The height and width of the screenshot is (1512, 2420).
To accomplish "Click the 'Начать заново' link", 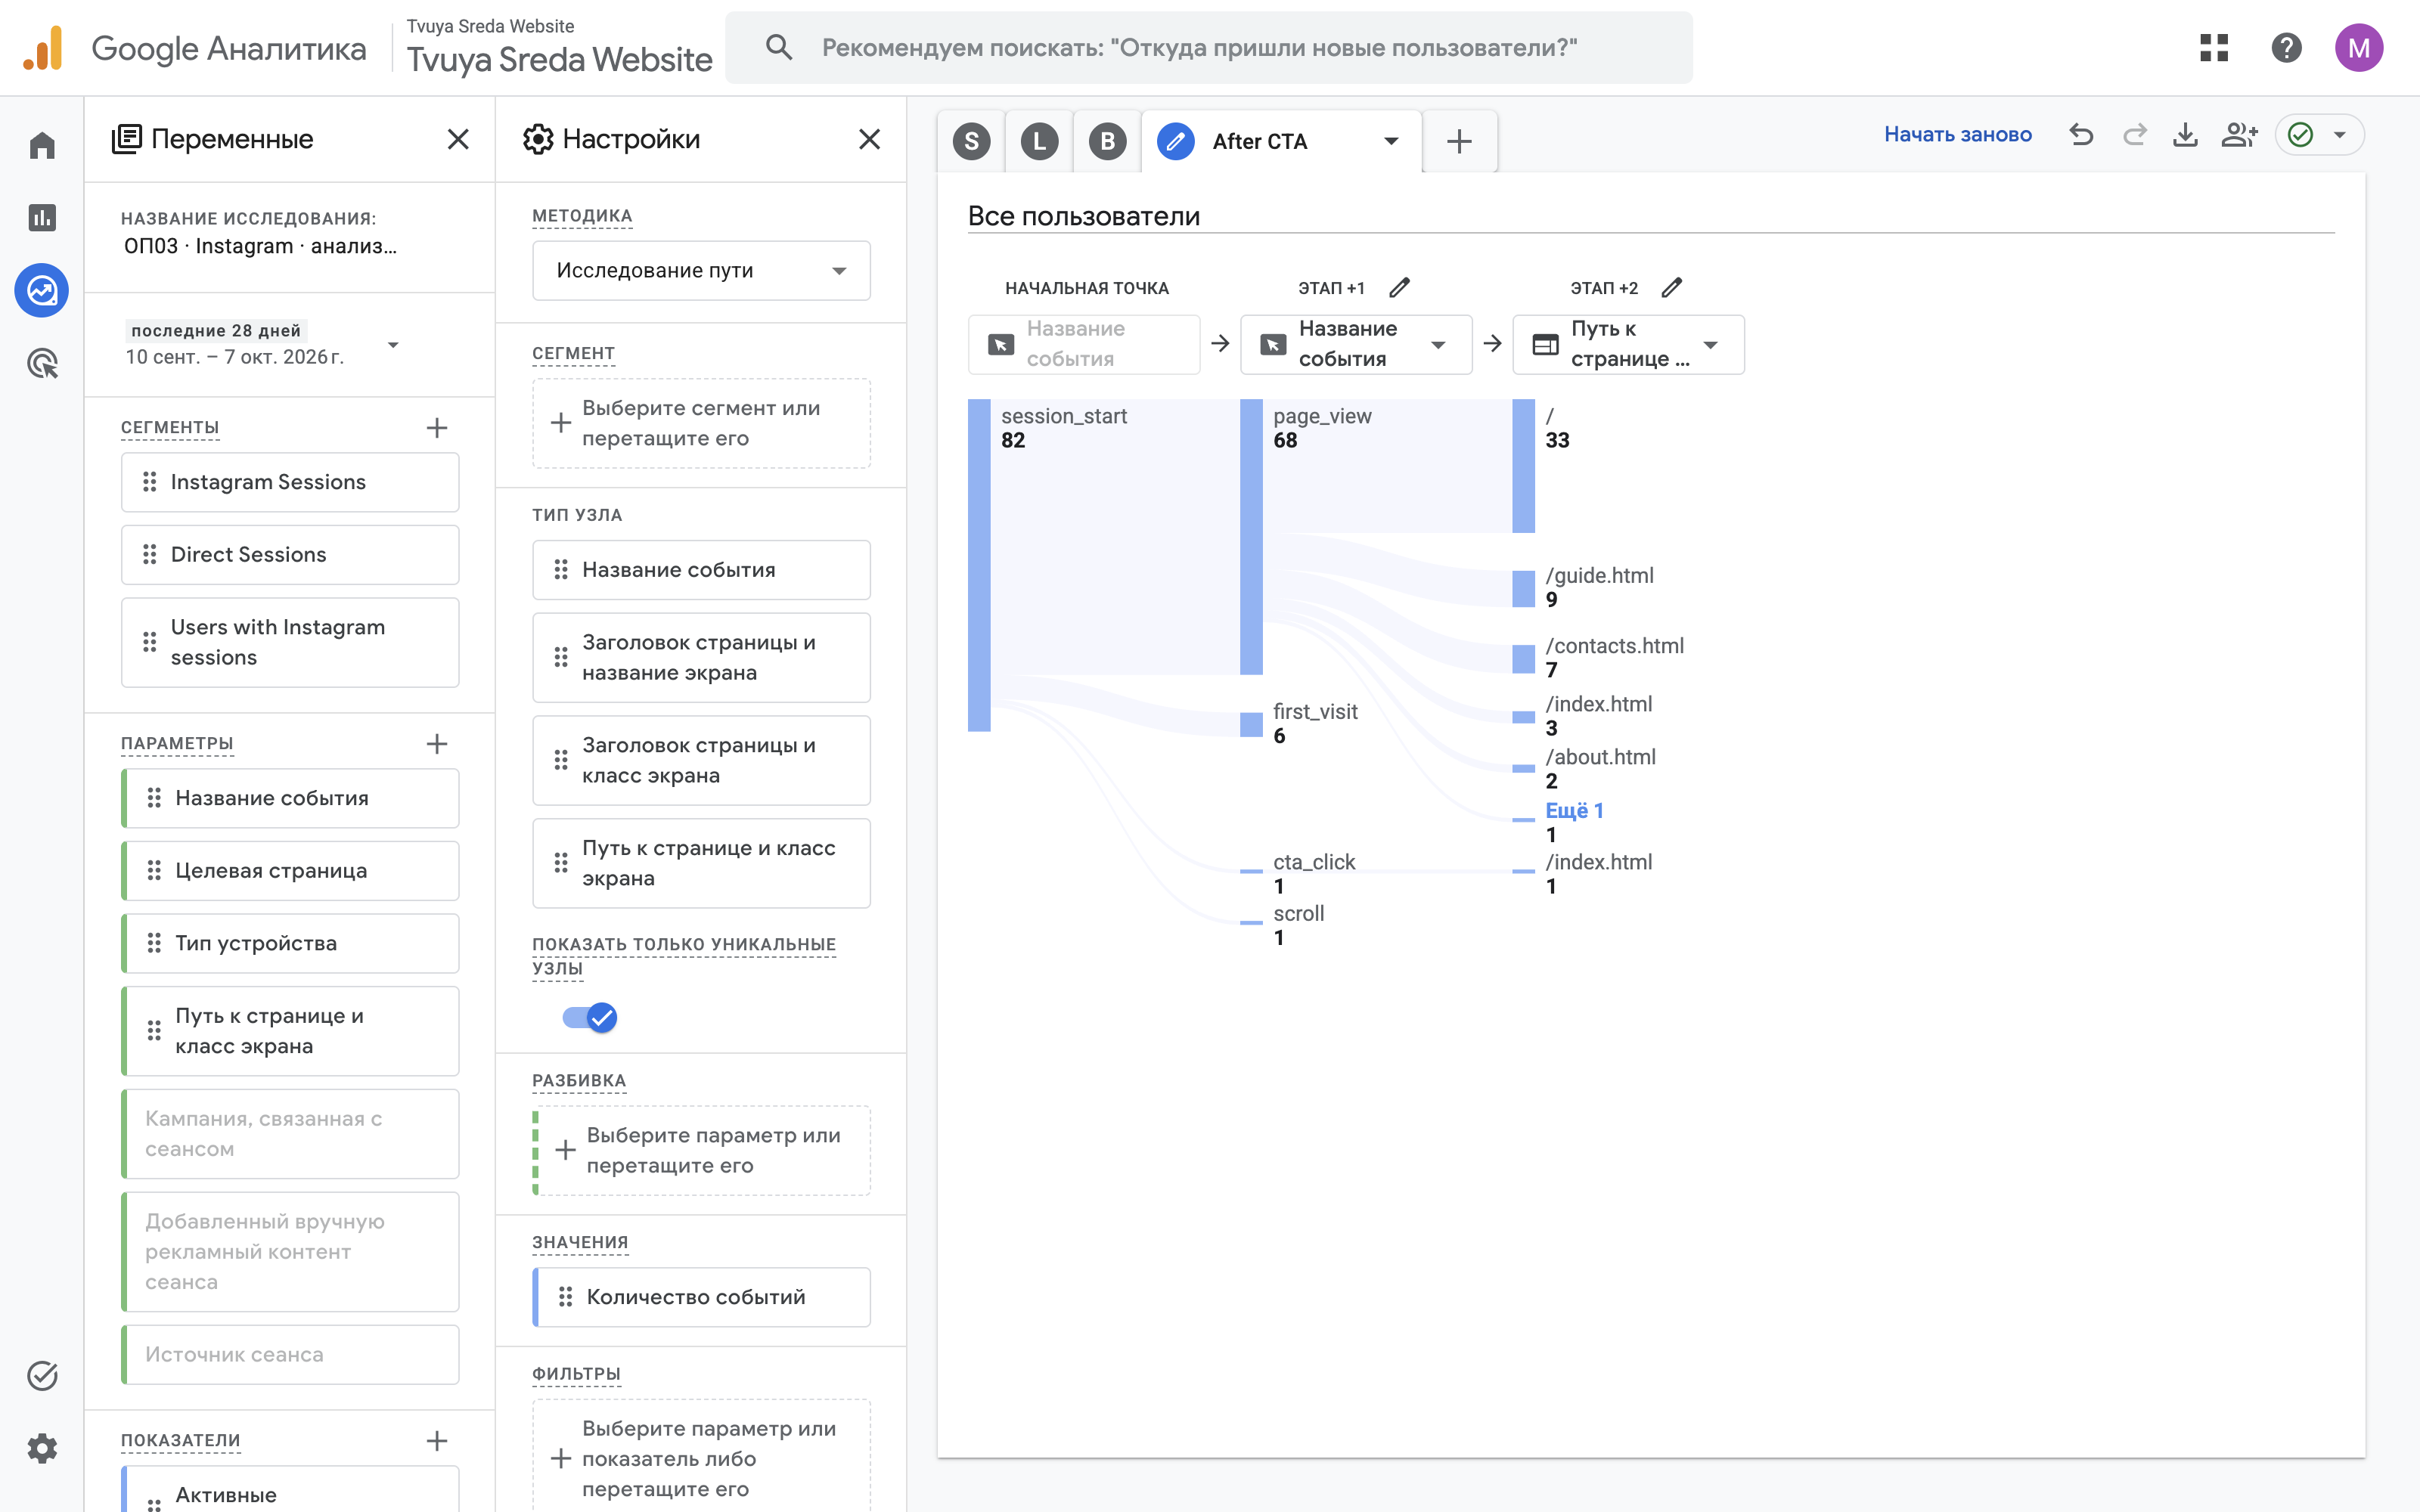I will [1957, 134].
